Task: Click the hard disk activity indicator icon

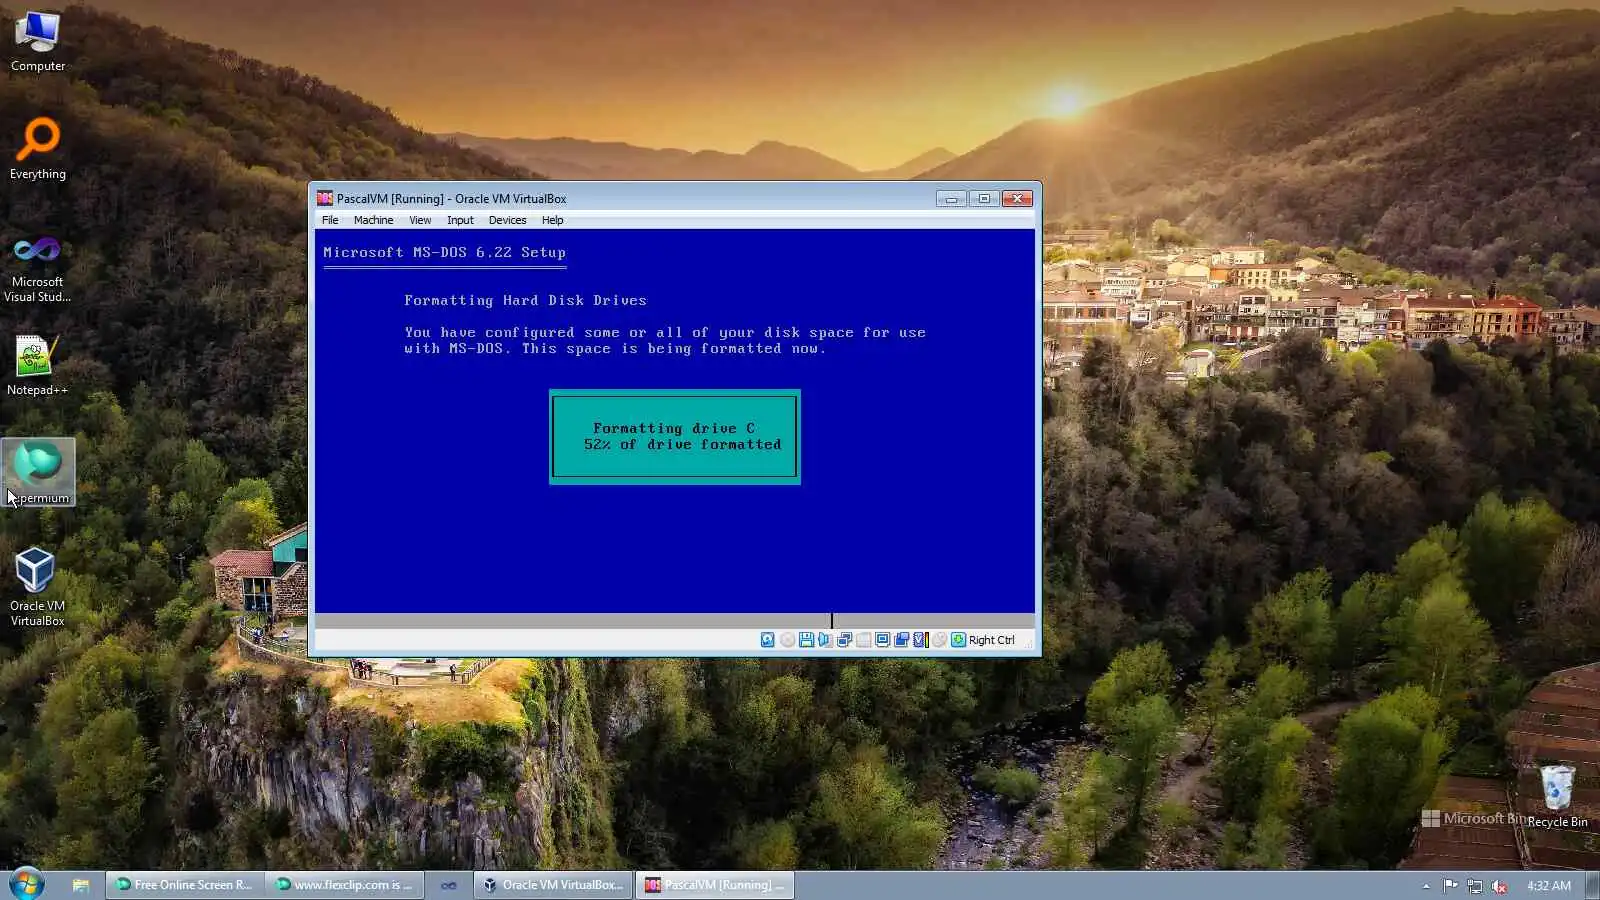Action: (x=767, y=640)
